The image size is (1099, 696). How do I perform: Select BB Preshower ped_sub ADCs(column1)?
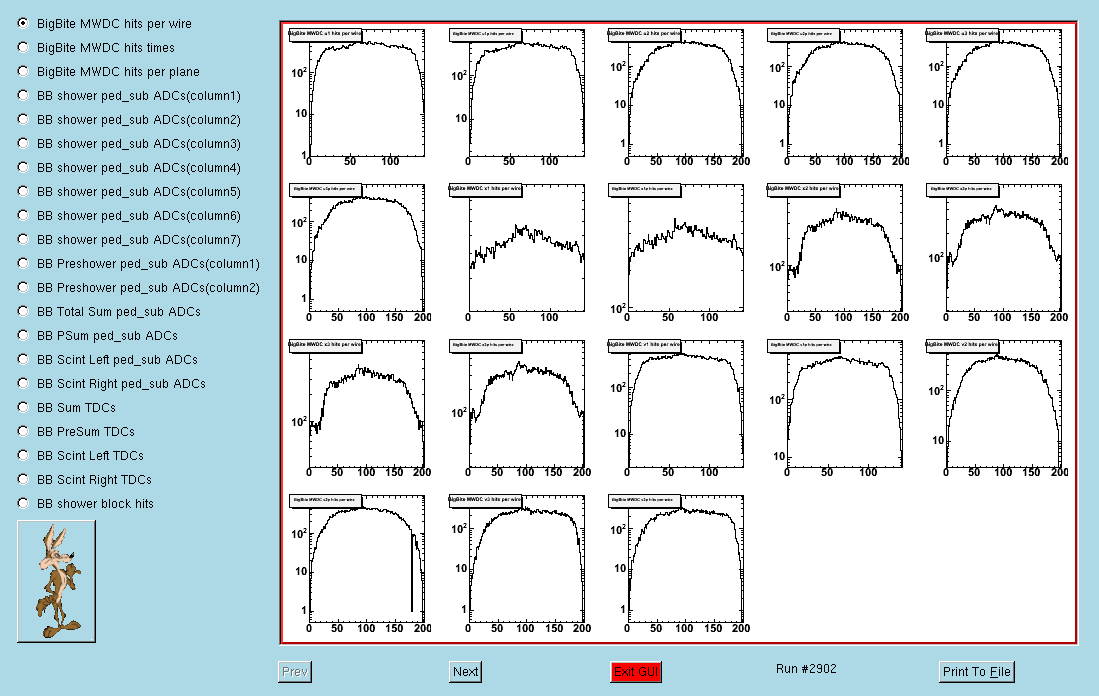click(x=23, y=263)
